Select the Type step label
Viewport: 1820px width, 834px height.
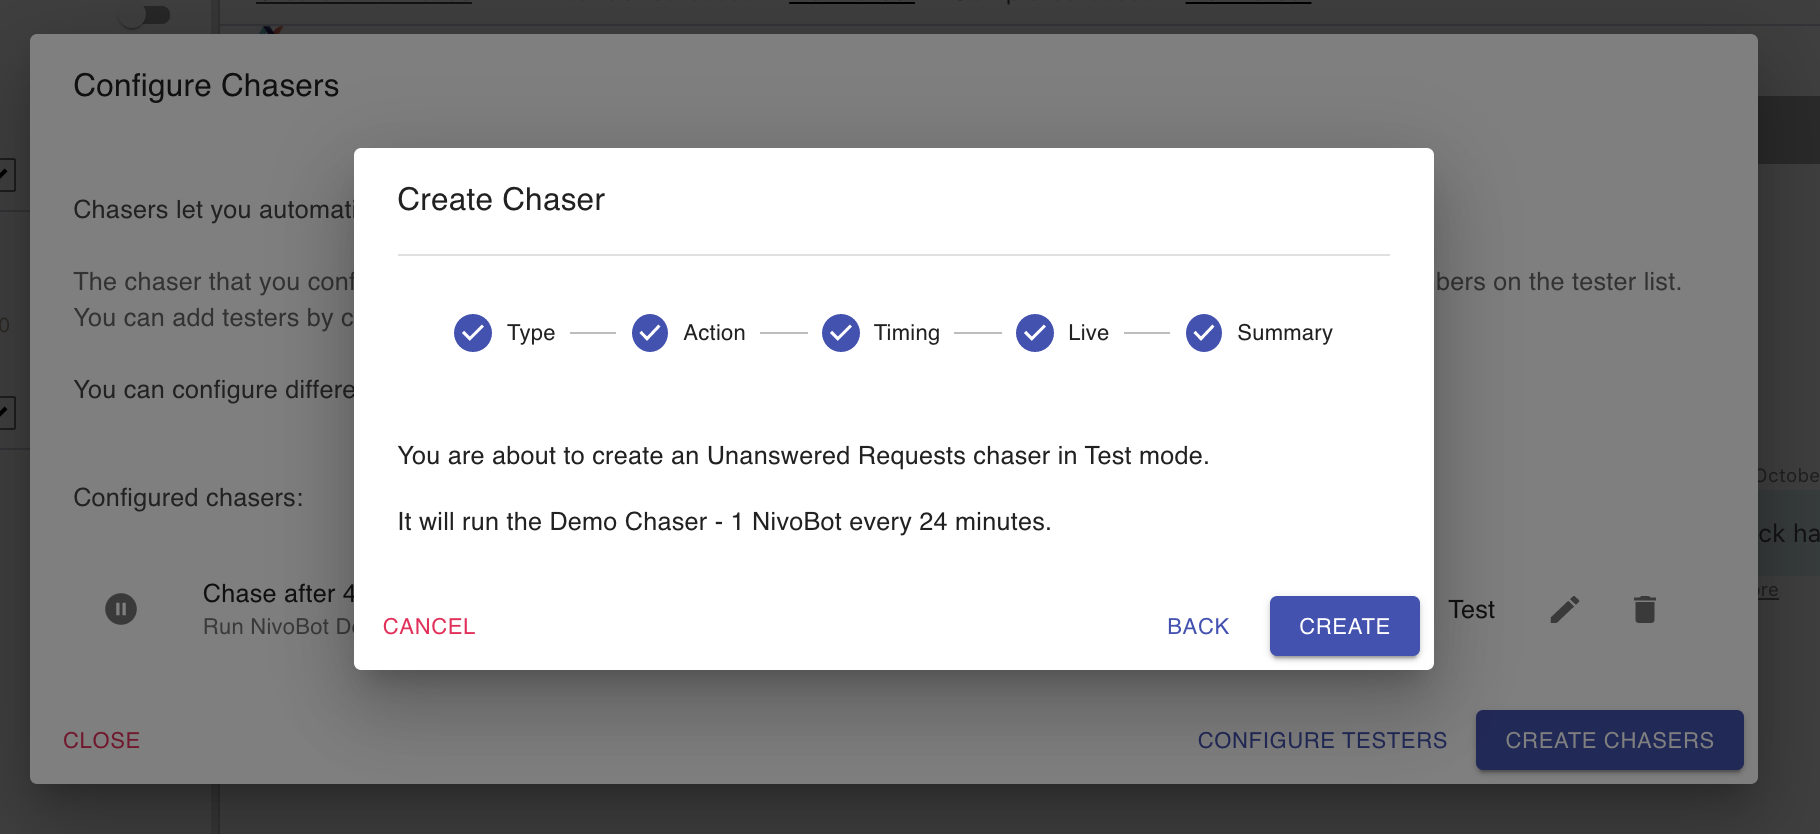(531, 333)
